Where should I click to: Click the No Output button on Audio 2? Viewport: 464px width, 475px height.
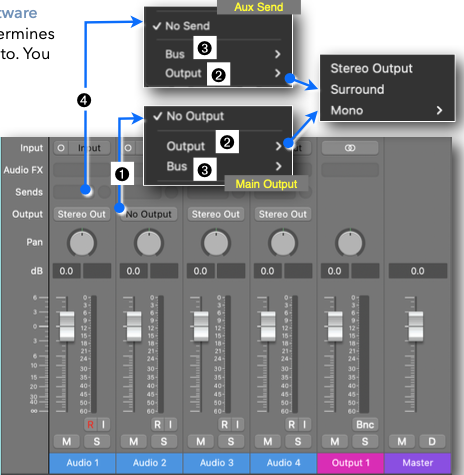click(149, 214)
